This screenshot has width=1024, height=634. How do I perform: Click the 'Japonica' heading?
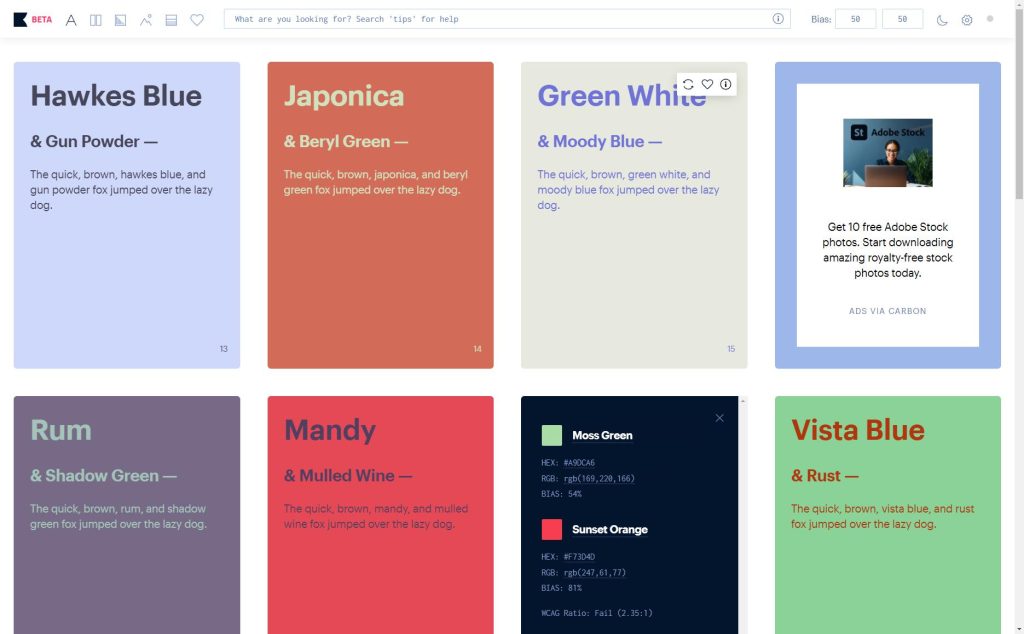(x=344, y=96)
